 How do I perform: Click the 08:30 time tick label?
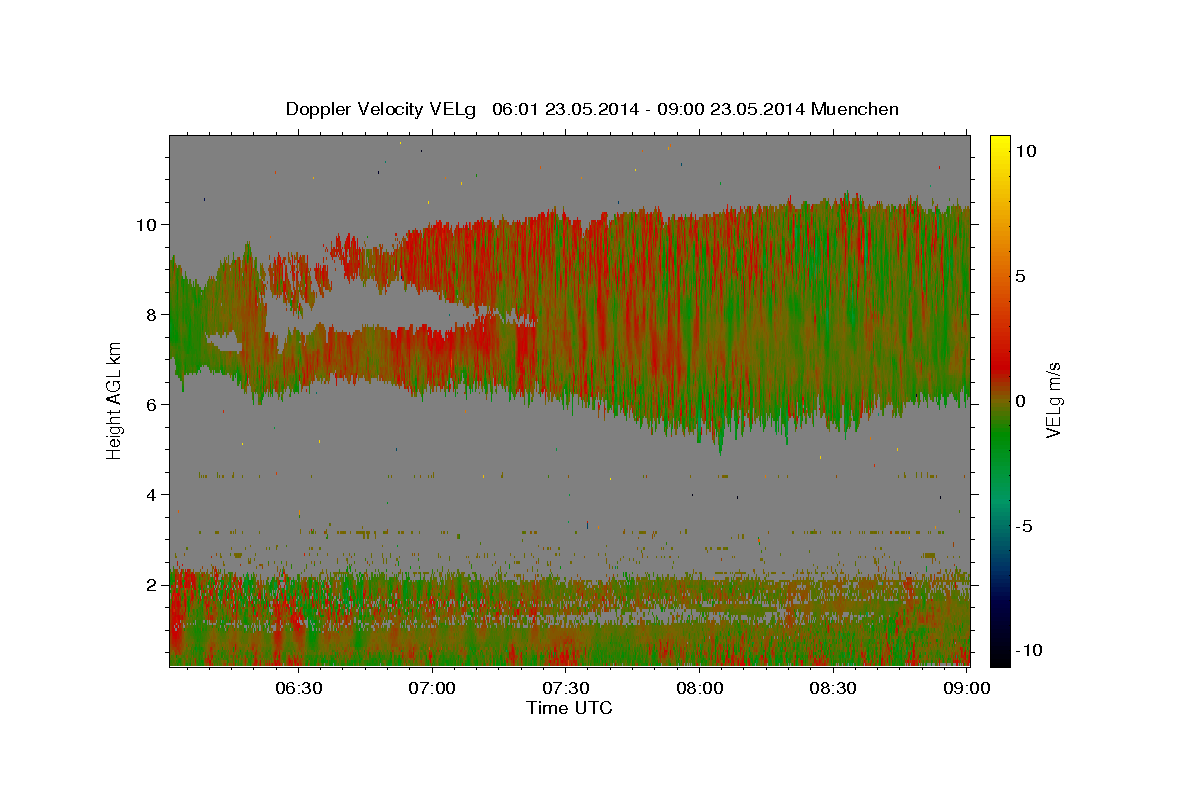point(833,688)
